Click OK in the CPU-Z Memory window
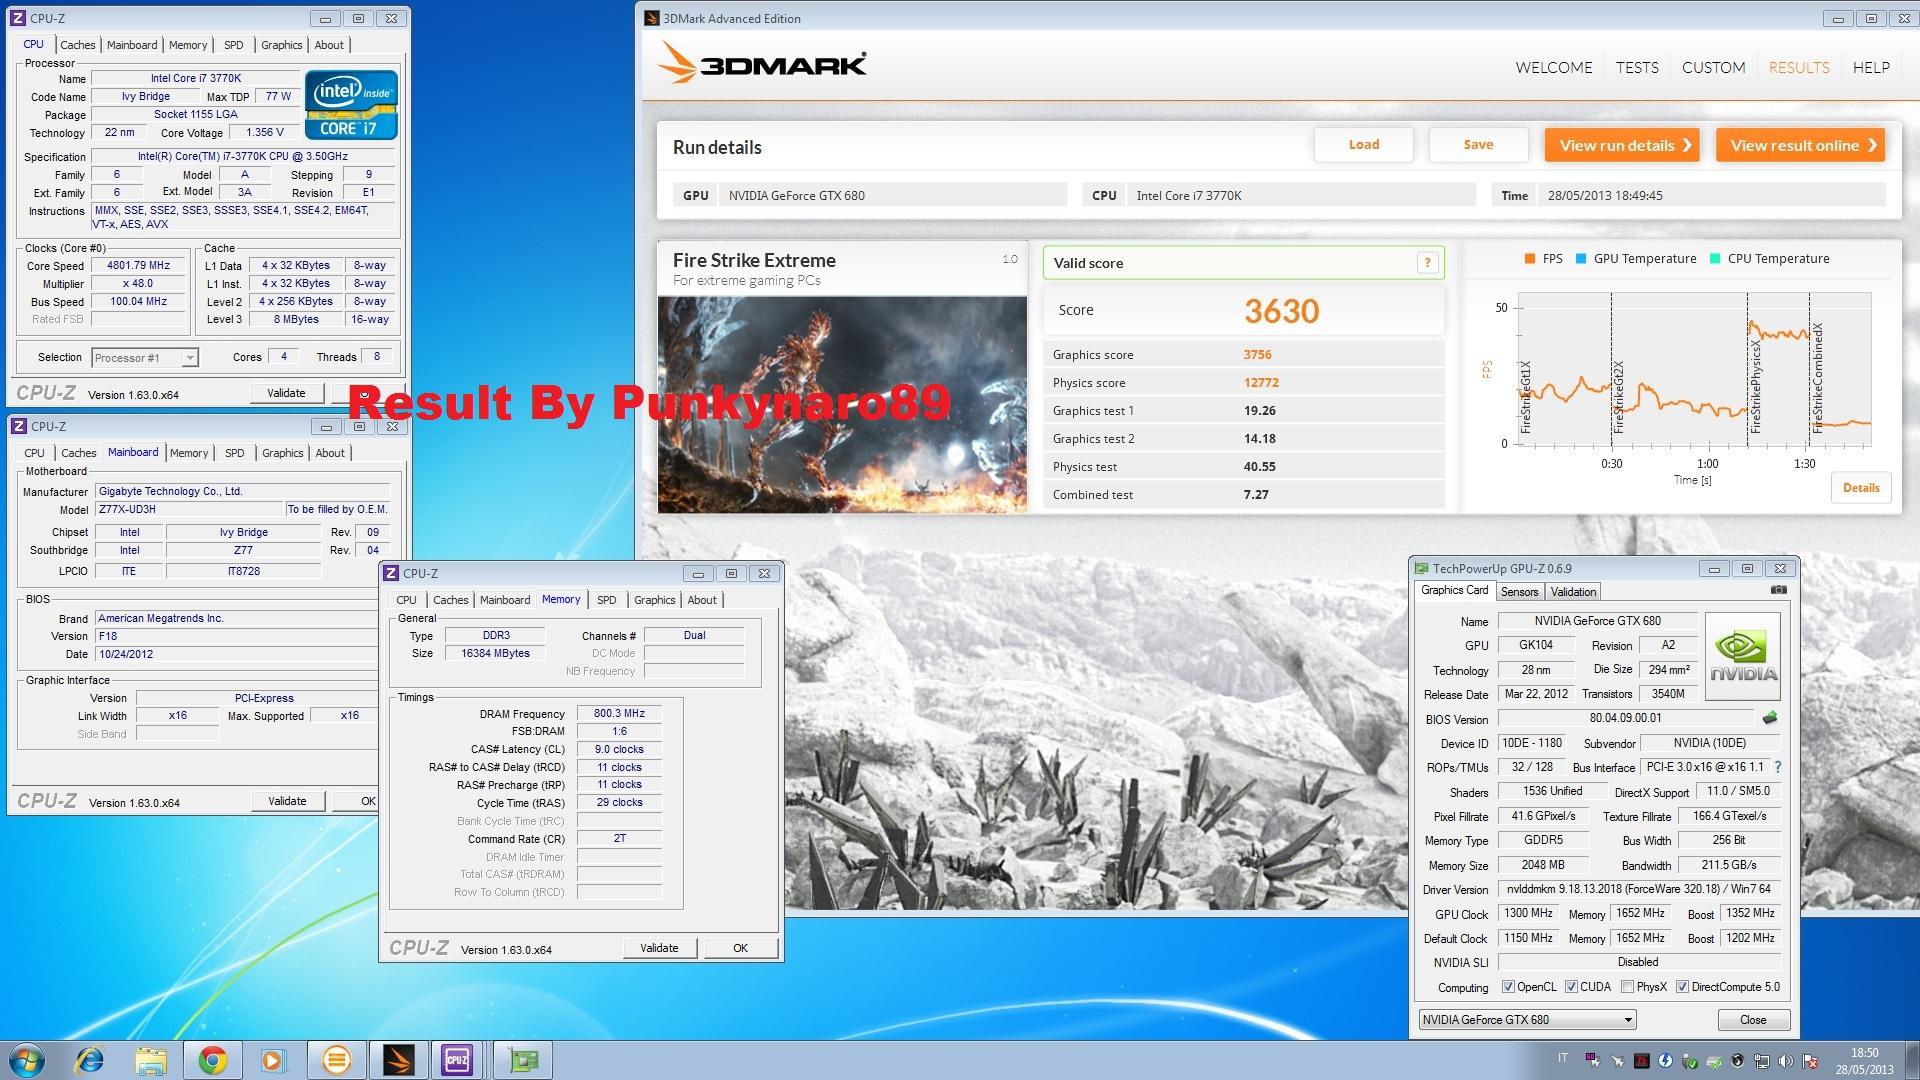This screenshot has height=1080, width=1920. [x=740, y=948]
